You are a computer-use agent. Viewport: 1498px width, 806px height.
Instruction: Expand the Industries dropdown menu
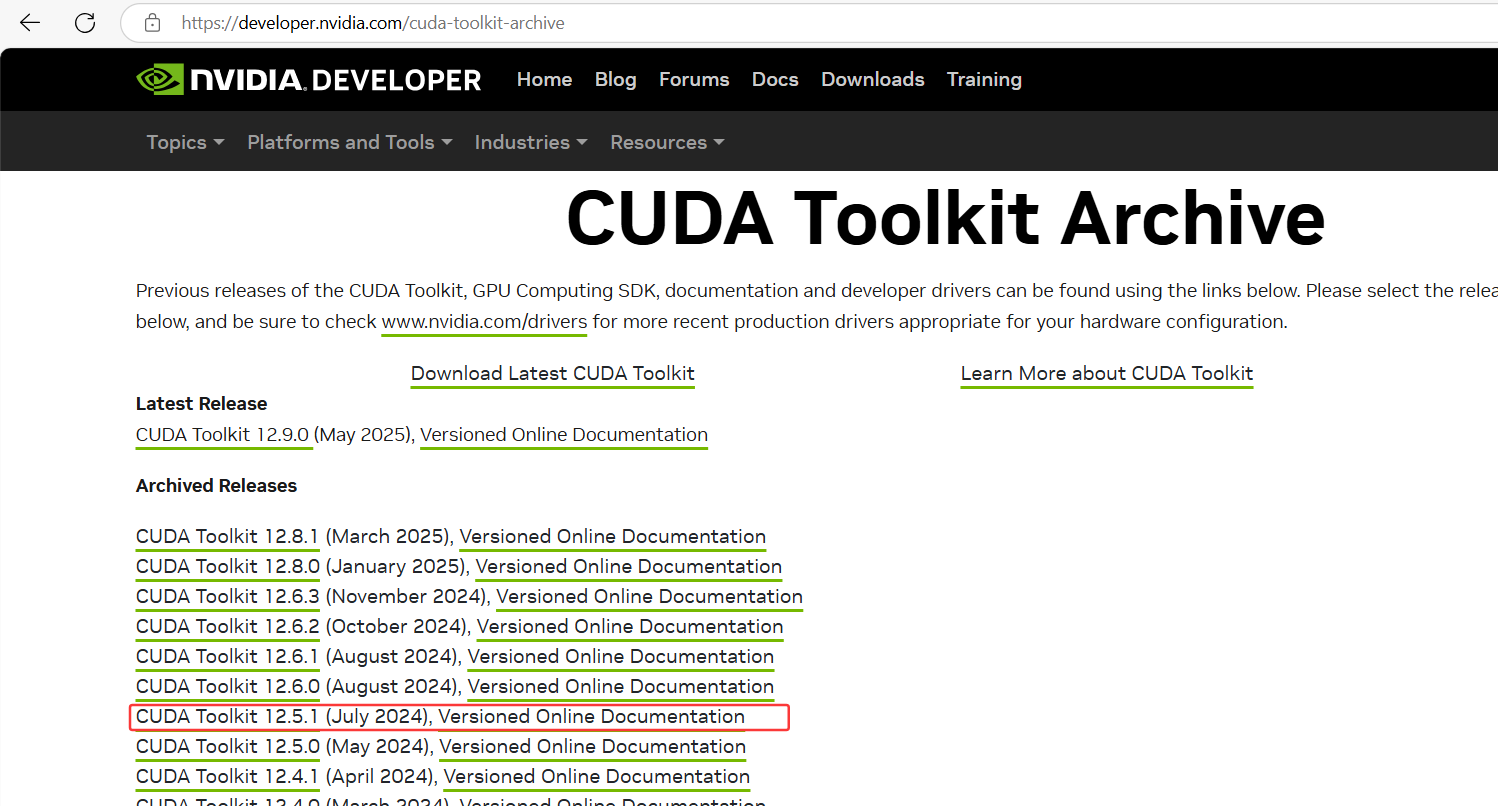pyautogui.click(x=529, y=142)
